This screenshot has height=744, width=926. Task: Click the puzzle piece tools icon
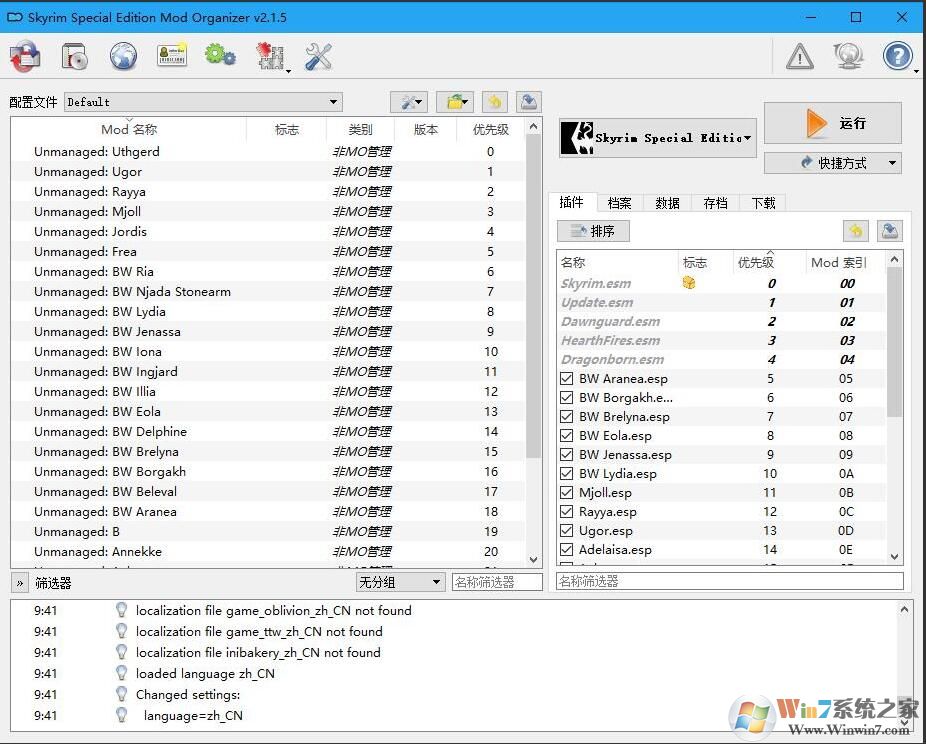pyautogui.click(x=269, y=56)
